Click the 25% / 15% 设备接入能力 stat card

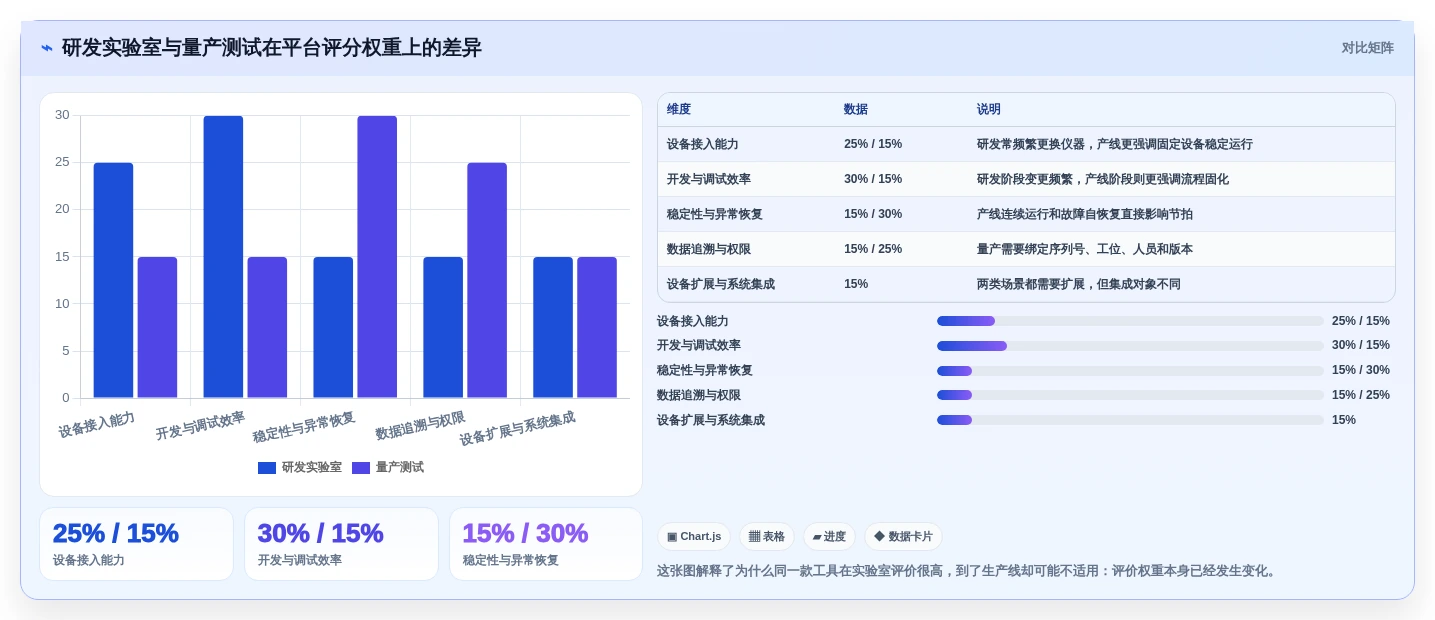click(136, 544)
